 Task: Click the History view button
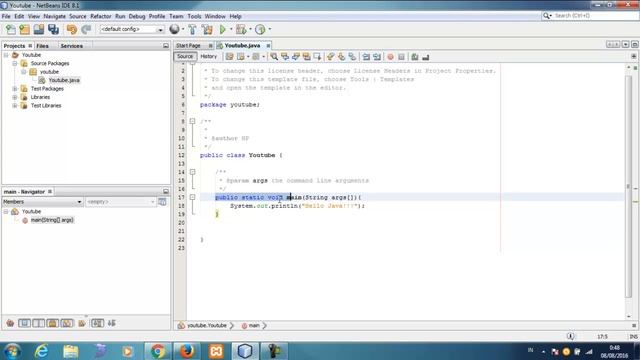pyautogui.click(x=209, y=56)
